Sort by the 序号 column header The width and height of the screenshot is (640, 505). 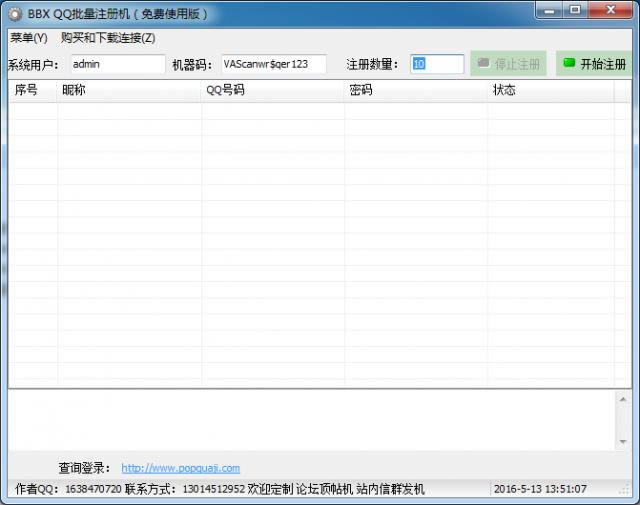pos(33,90)
